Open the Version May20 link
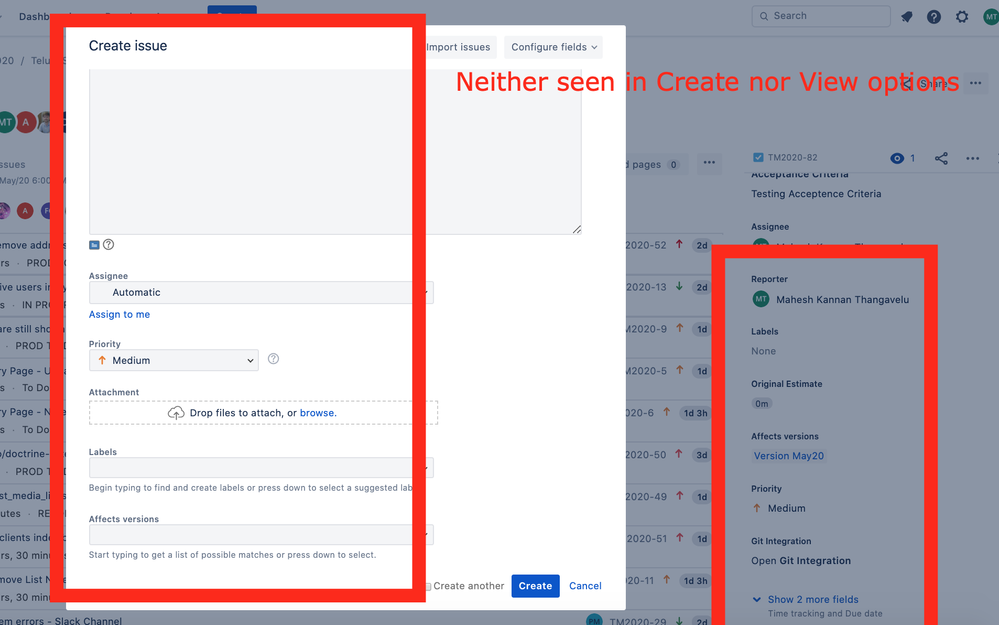This screenshot has width=999, height=625. tap(789, 456)
